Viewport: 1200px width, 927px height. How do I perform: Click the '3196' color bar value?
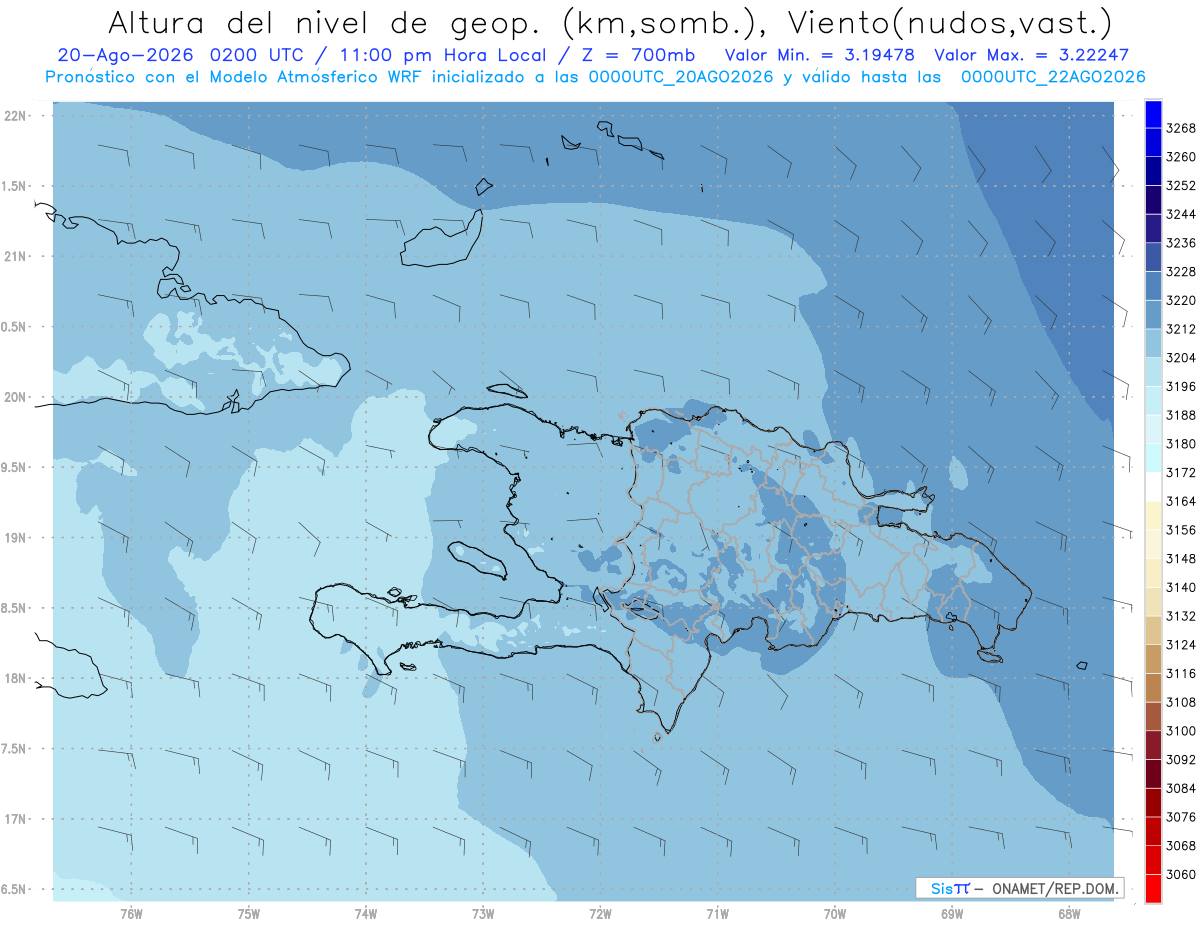click(x=1181, y=386)
